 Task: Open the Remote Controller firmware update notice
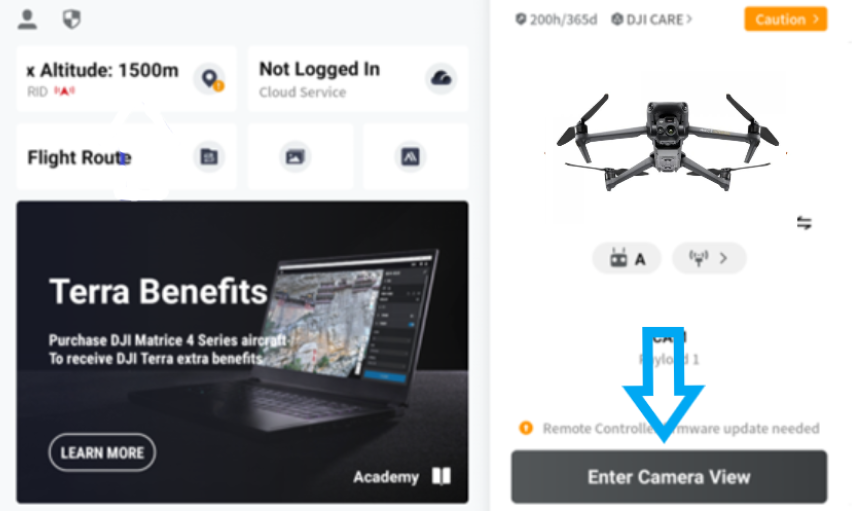(669, 428)
